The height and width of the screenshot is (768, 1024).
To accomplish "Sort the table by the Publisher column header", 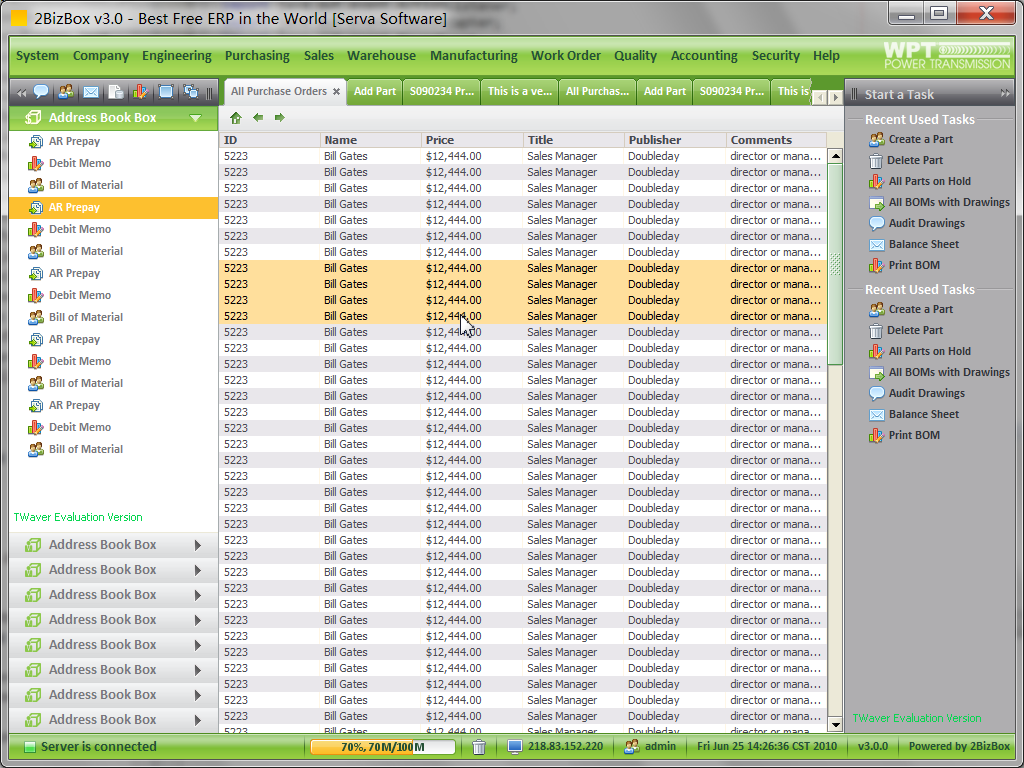I will [675, 140].
